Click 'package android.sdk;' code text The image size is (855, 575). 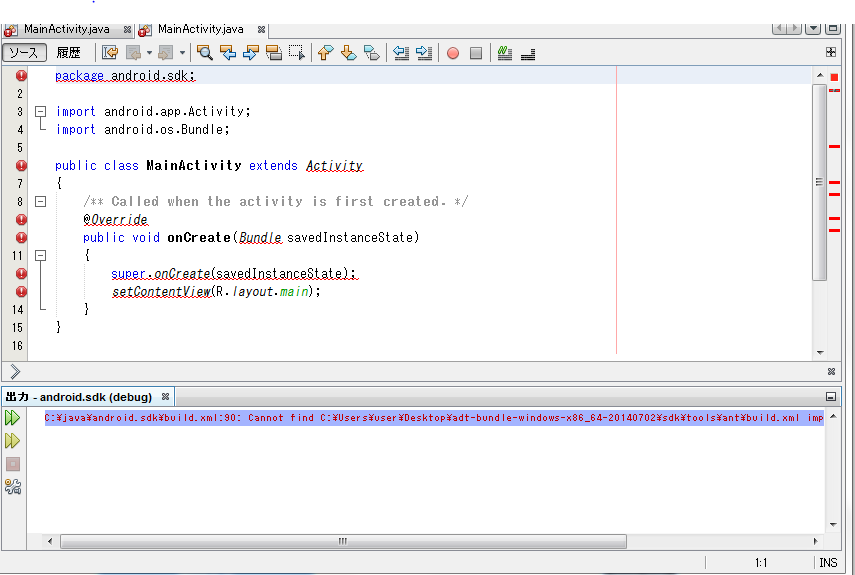tap(125, 76)
